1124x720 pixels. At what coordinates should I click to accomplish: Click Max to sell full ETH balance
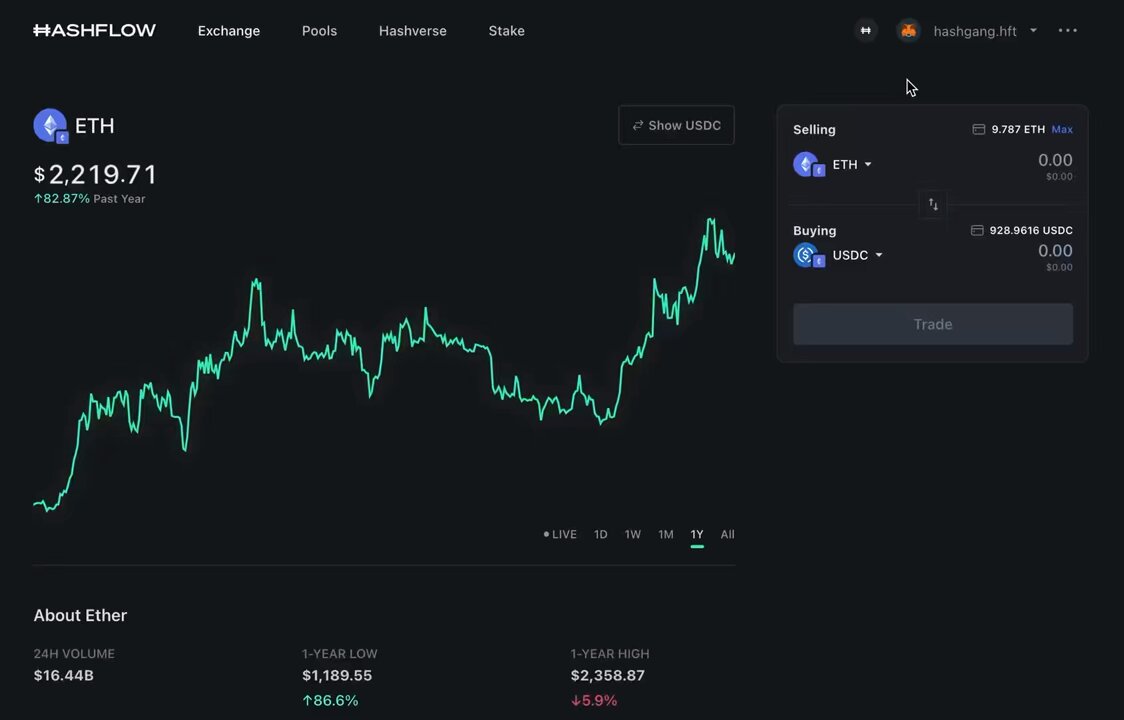coord(1062,129)
